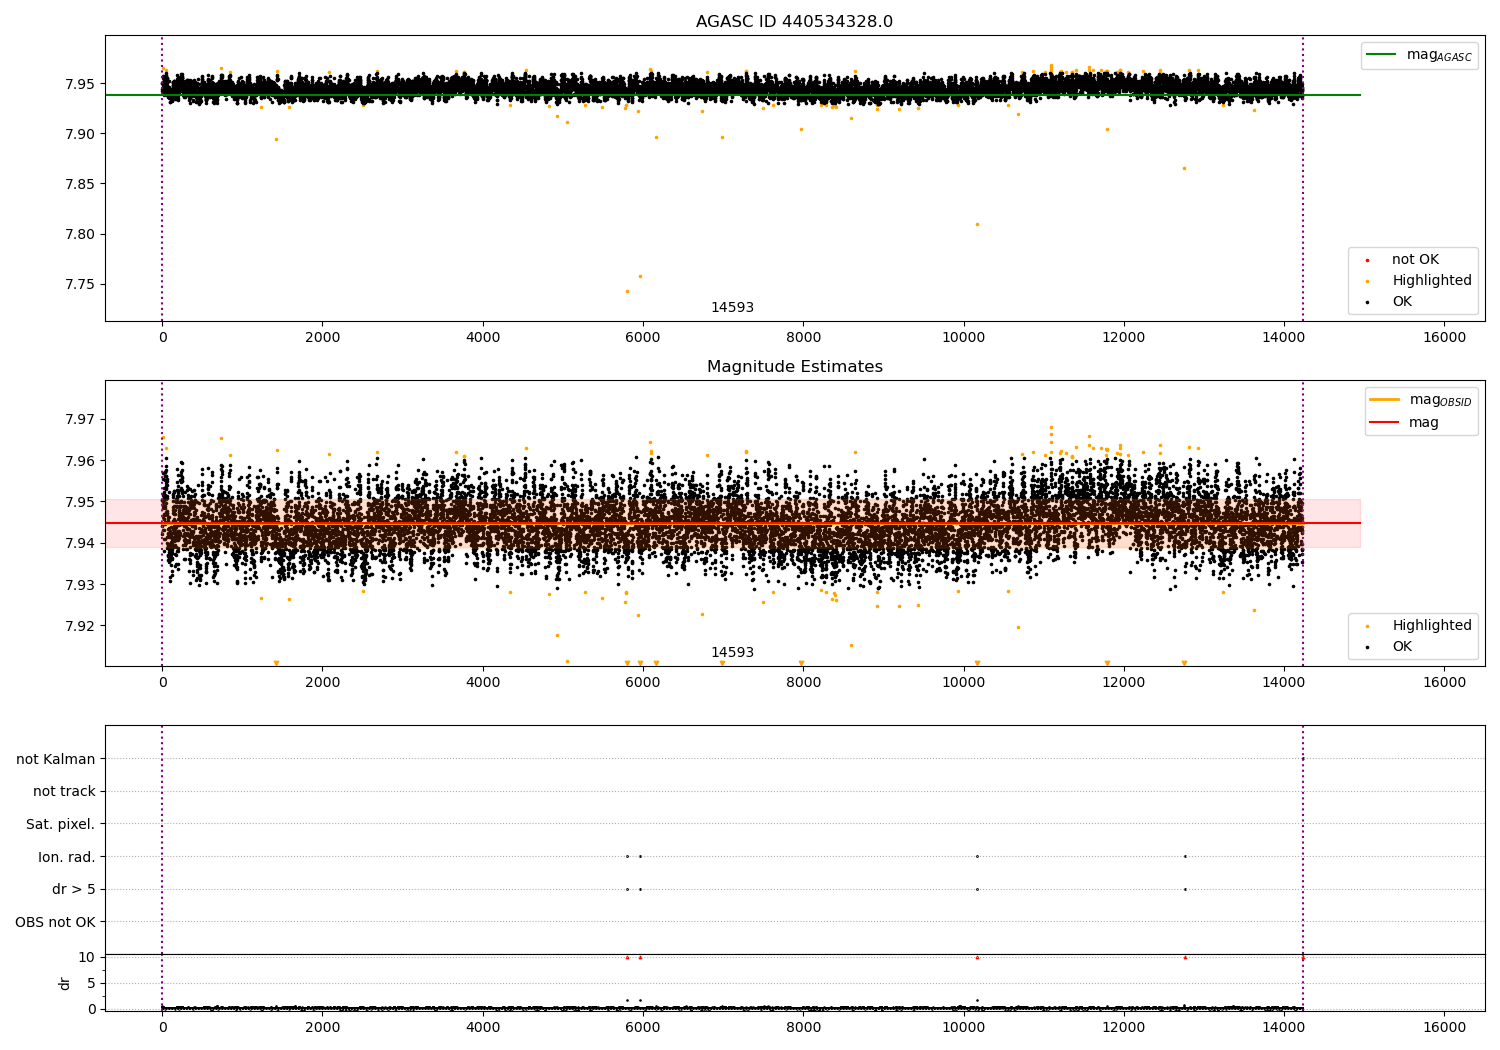Click the 'not Kalman' axis label
Image resolution: width=1500 pixels, height=1050 pixels.
click(56, 760)
